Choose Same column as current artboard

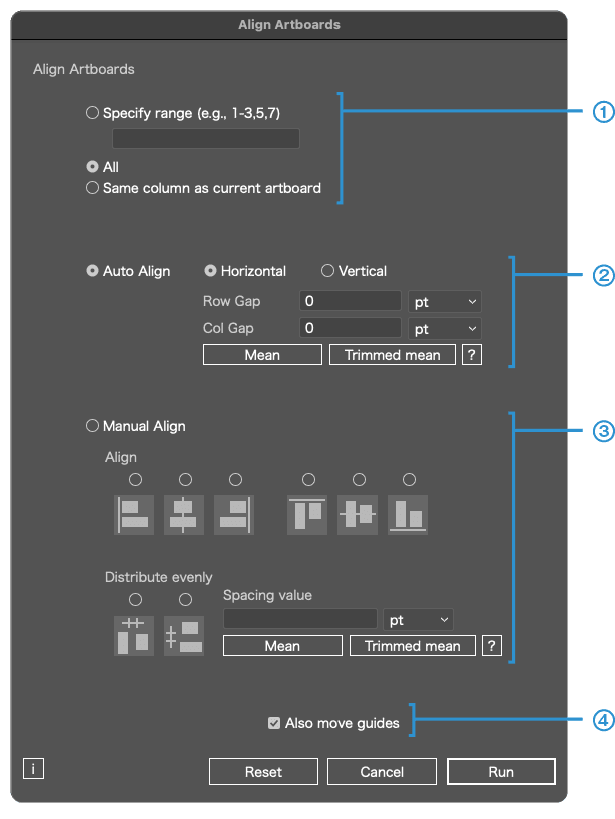[x=93, y=188]
